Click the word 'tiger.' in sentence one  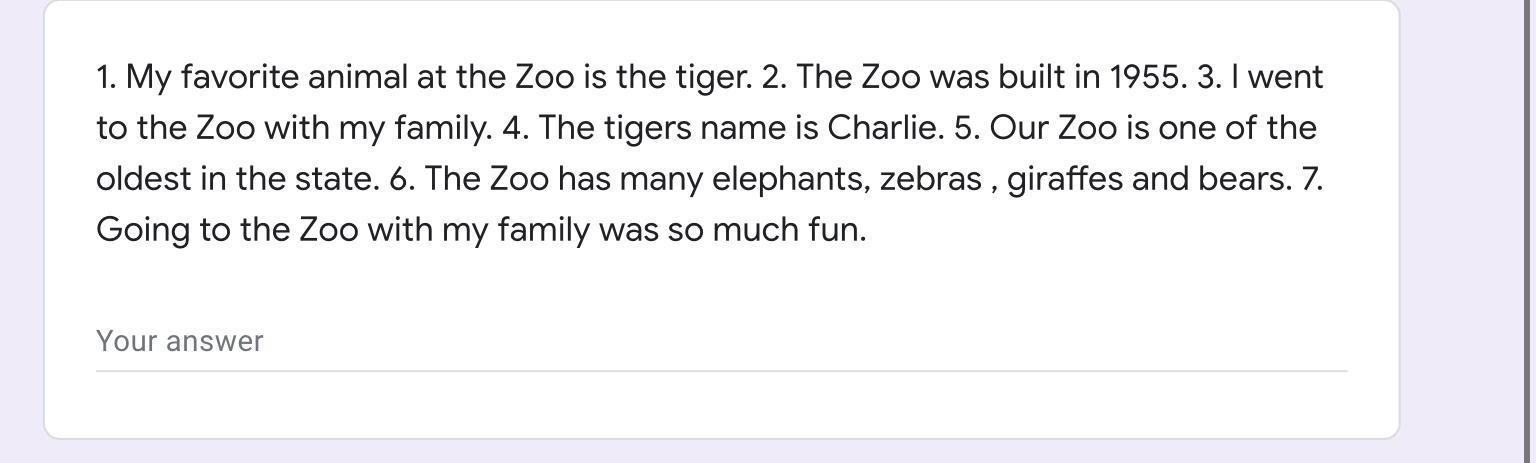tap(714, 78)
